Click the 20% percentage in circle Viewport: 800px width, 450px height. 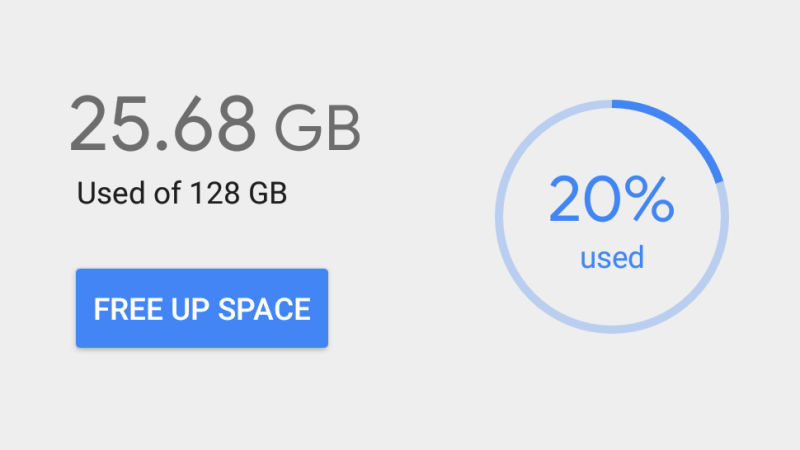click(x=612, y=199)
